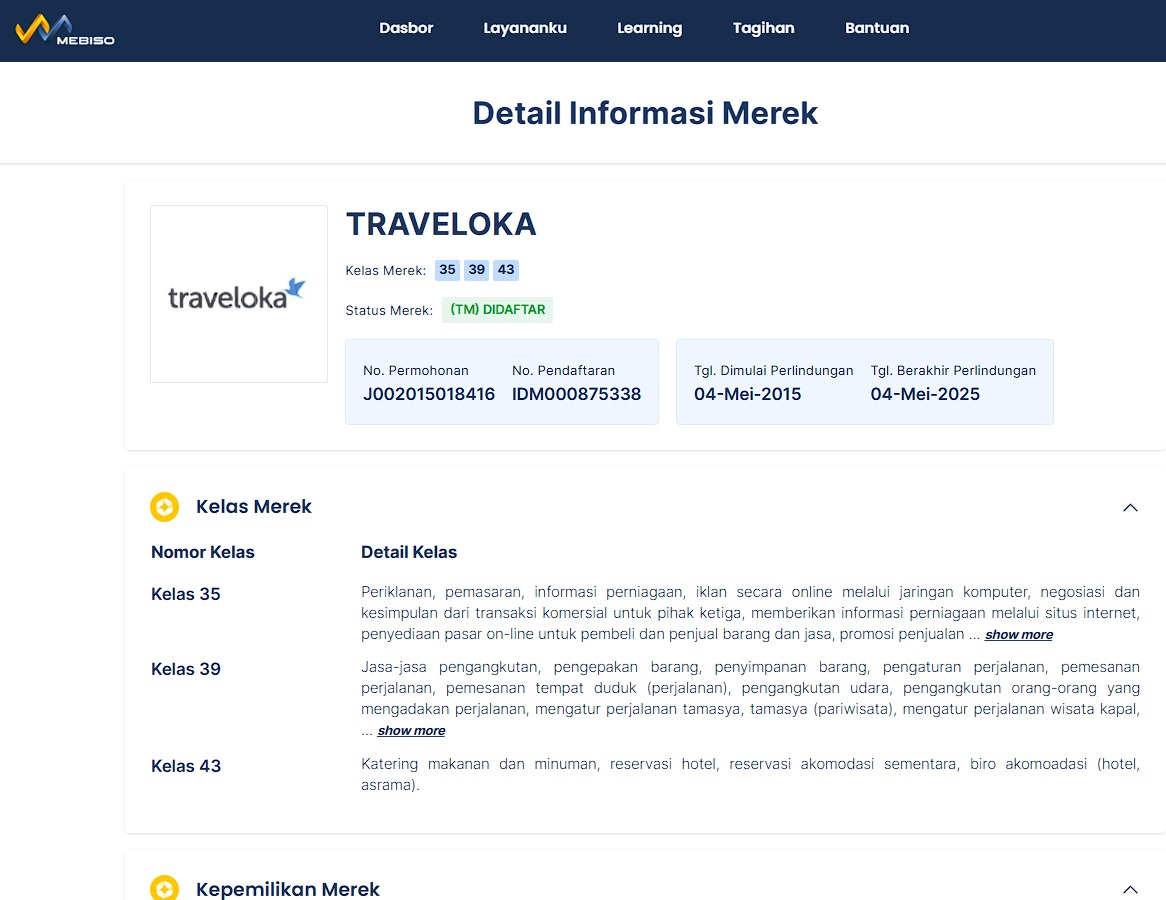Click the Mebiso logo
The image size is (1166, 900).
65,30
